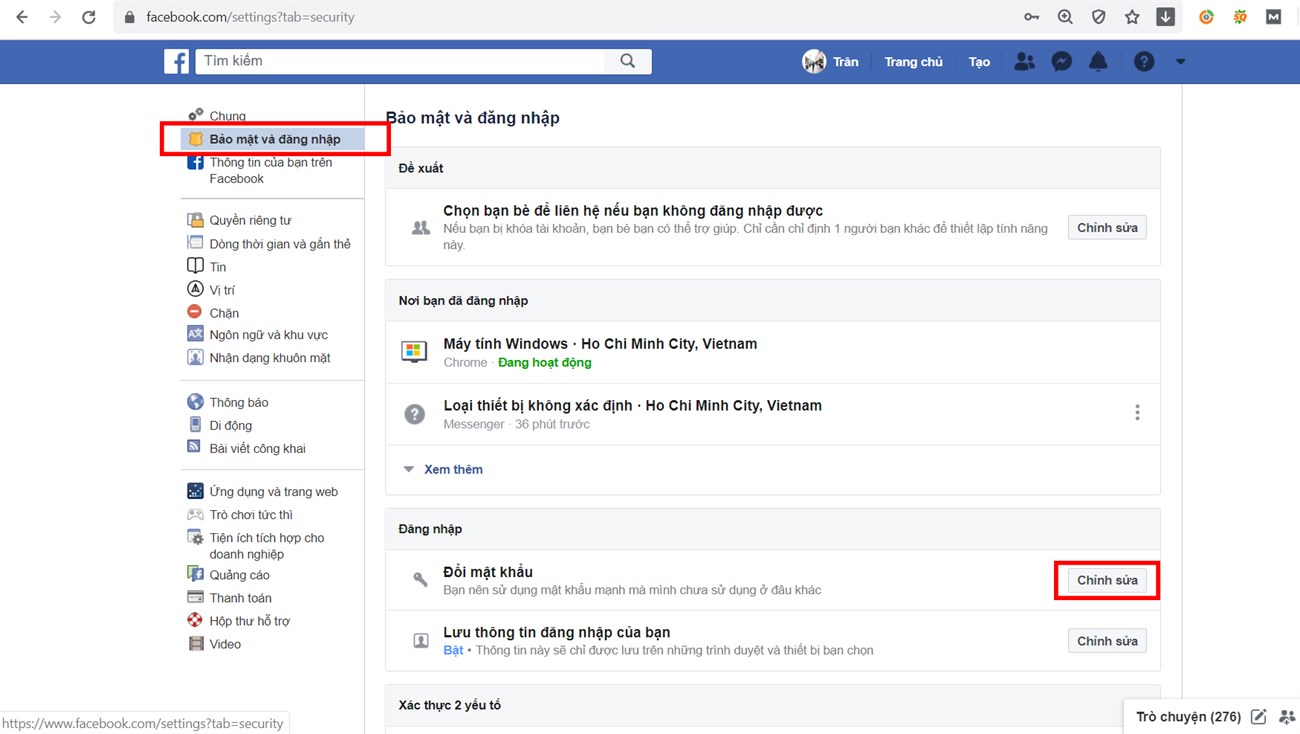Click the M extension icon in toolbar
Image resolution: width=1300 pixels, height=734 pixels.
point(1273,17)
